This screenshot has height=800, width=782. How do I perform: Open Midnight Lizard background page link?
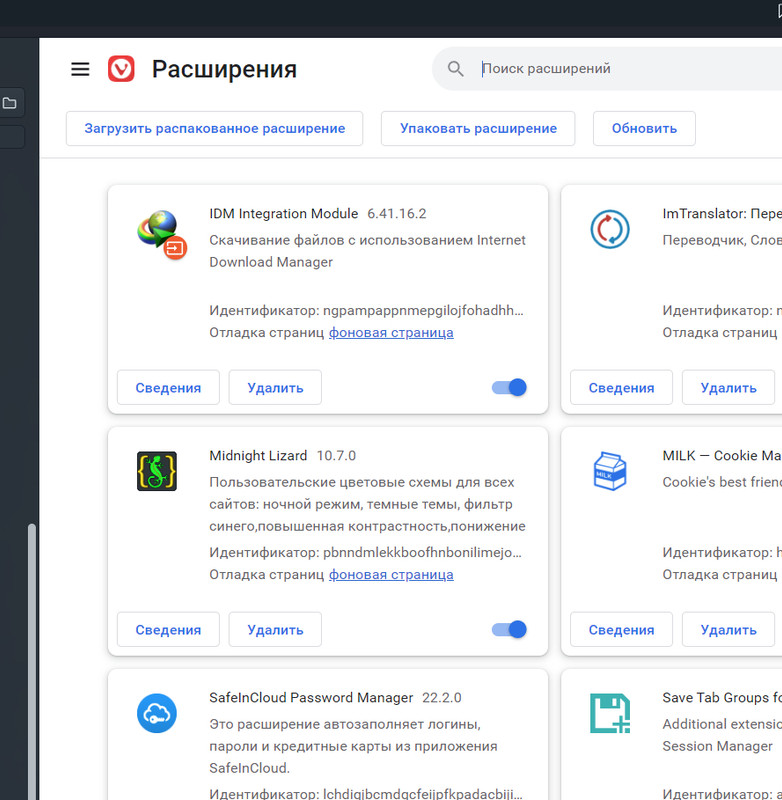[x=391, y=574]
